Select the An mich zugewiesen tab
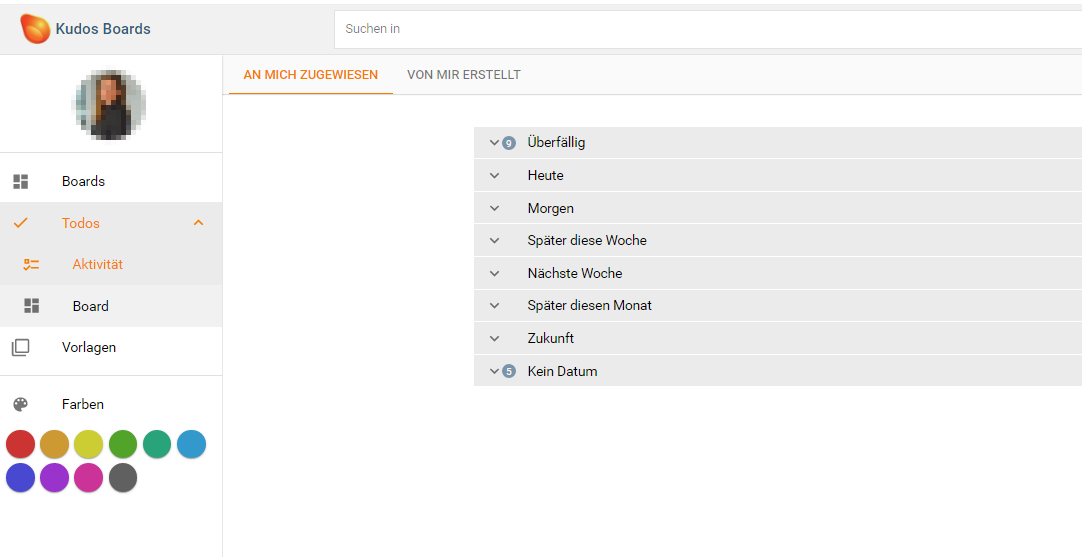Image resolution: width=1082 pixels, height=557 pixels. click(310, 75)
